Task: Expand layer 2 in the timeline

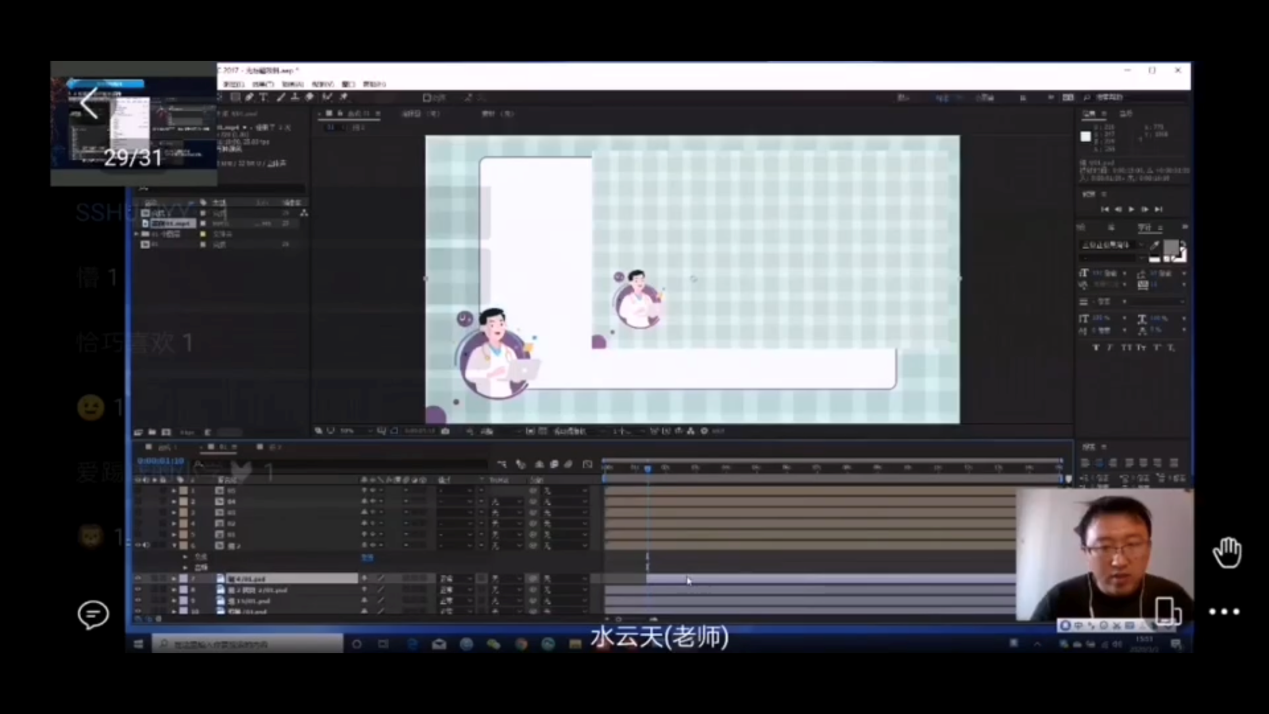Action: (174, 502)
